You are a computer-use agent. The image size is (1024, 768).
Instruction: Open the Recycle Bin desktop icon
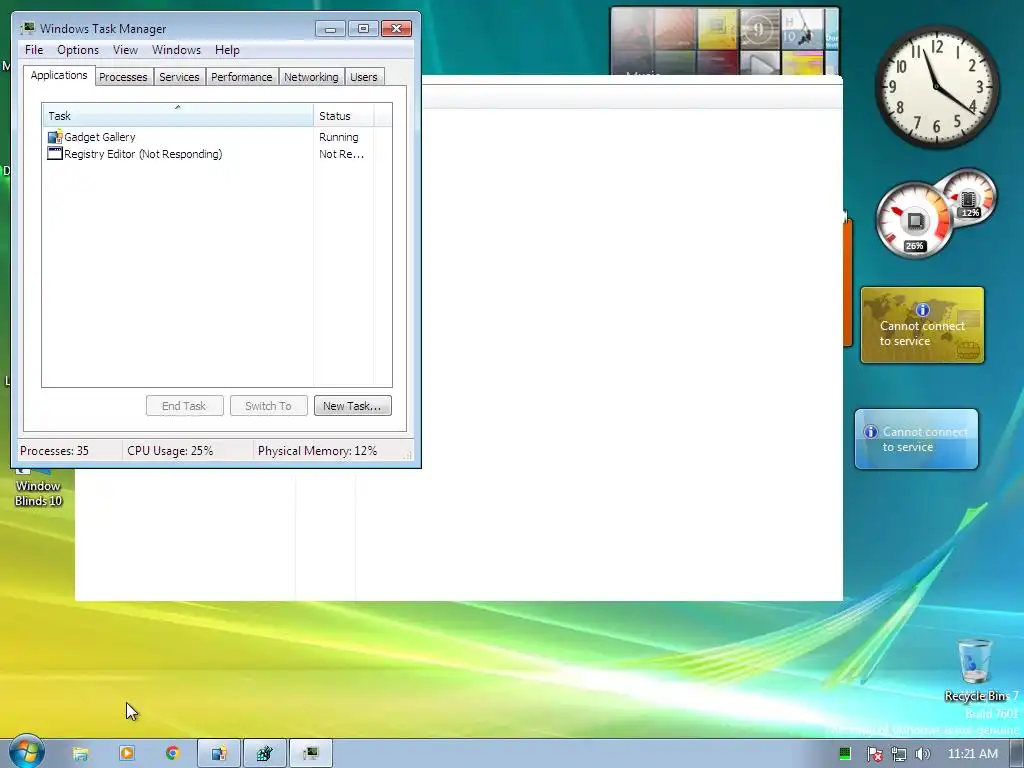click(x=976, y=669)
